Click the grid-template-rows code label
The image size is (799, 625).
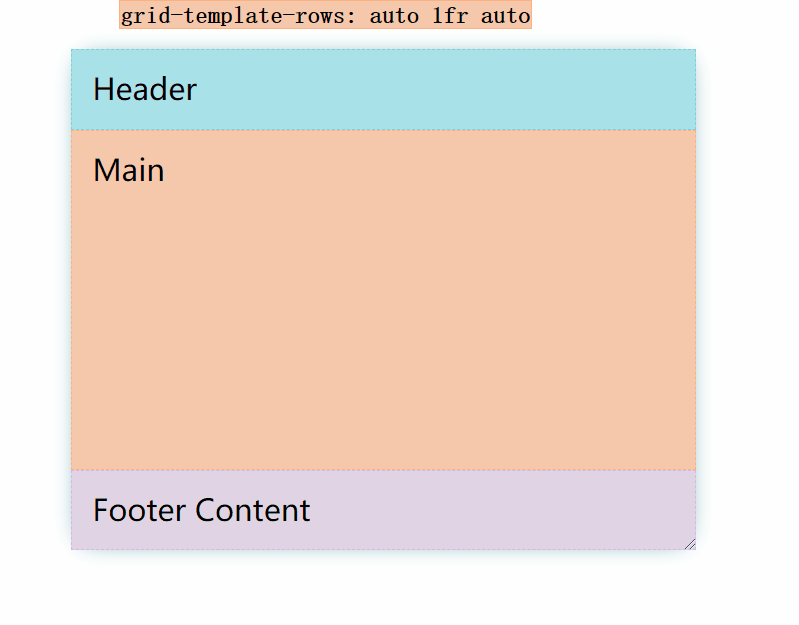(x=325, y=15)
